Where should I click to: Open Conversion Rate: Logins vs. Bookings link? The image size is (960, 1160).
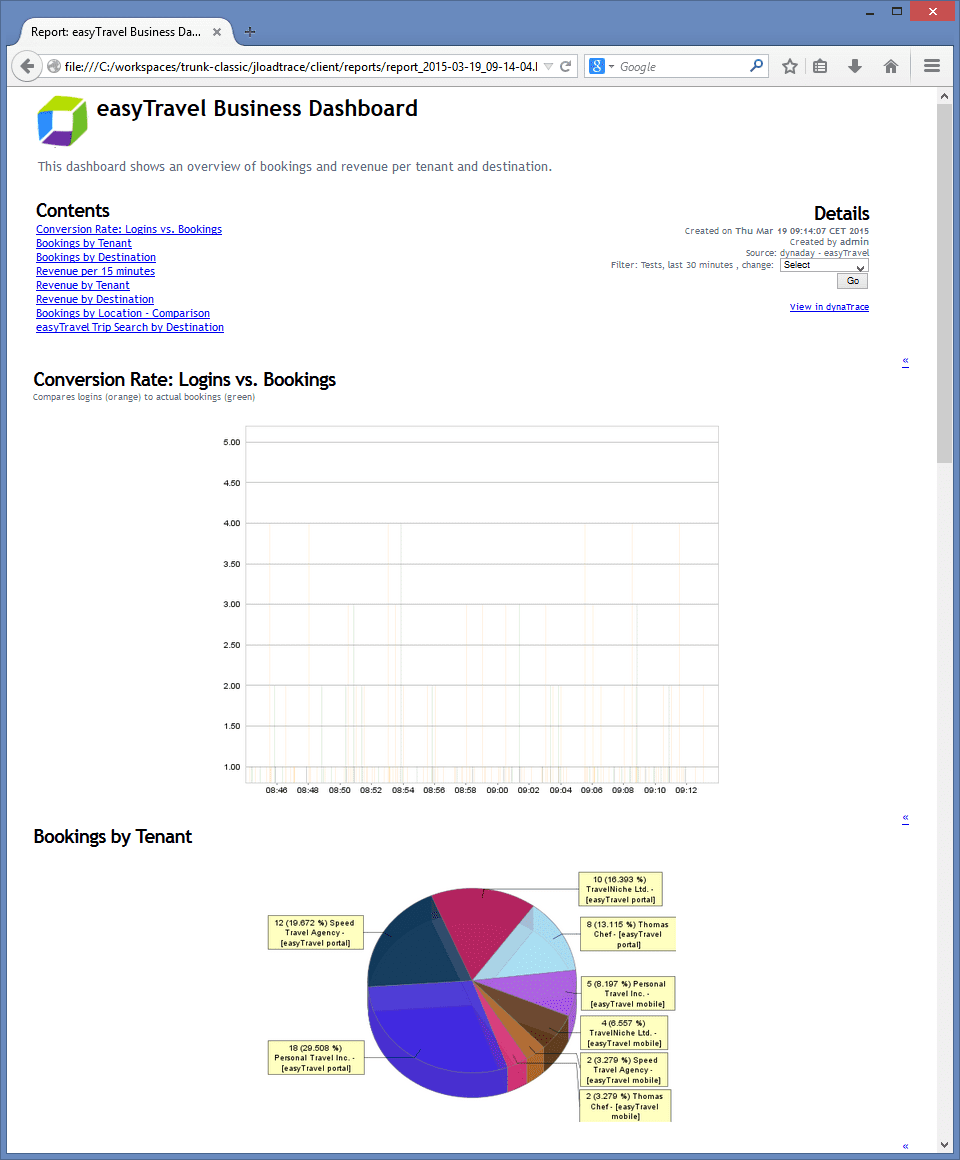[129, 229]
